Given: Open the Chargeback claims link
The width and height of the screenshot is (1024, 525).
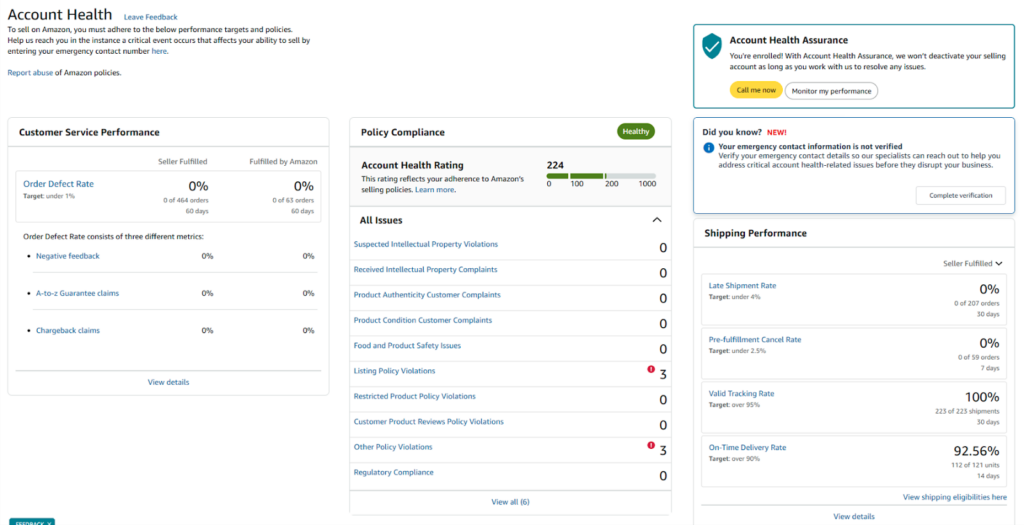Looking at the screenshot, I should coord(68,330).
